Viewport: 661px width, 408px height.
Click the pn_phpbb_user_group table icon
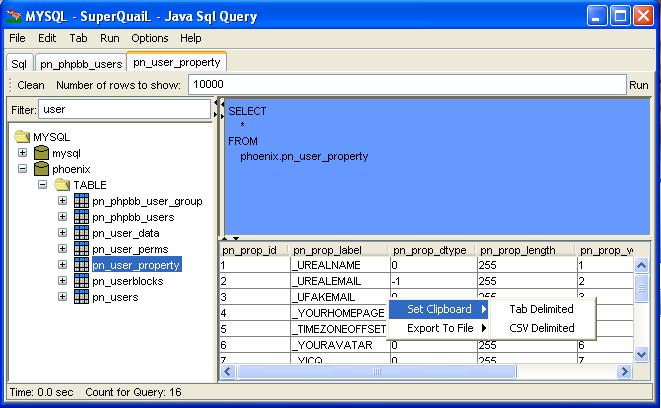pyautogui.click(x=81, y=201)
